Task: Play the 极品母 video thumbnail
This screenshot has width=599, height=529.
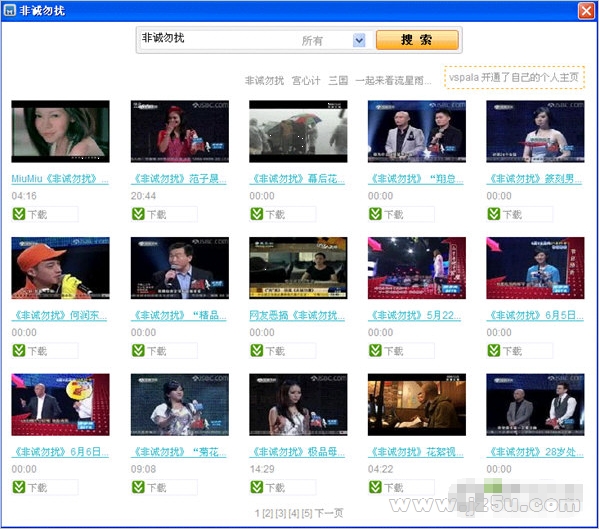Action: [x=298, y=405]
